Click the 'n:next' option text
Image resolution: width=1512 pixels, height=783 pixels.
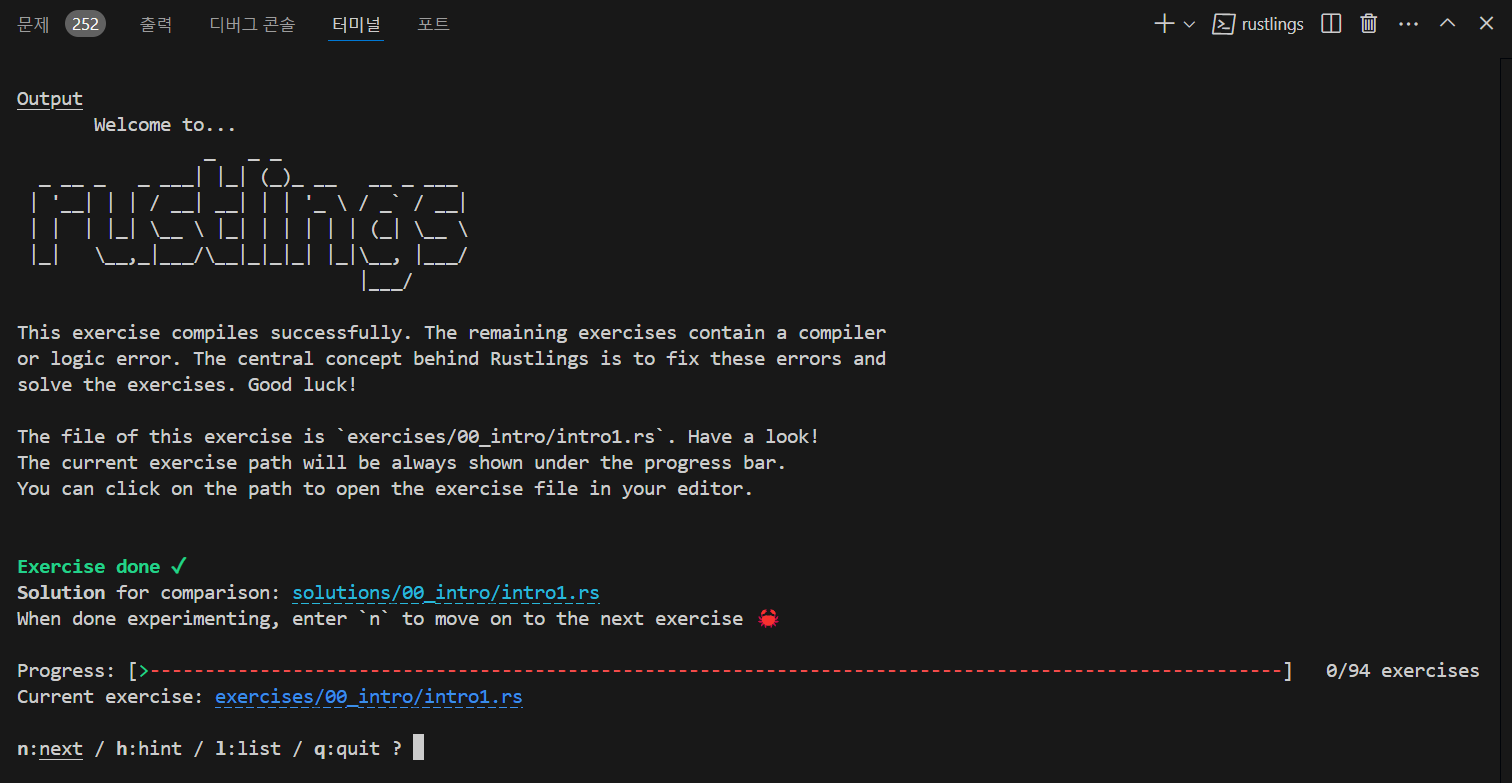50,749
